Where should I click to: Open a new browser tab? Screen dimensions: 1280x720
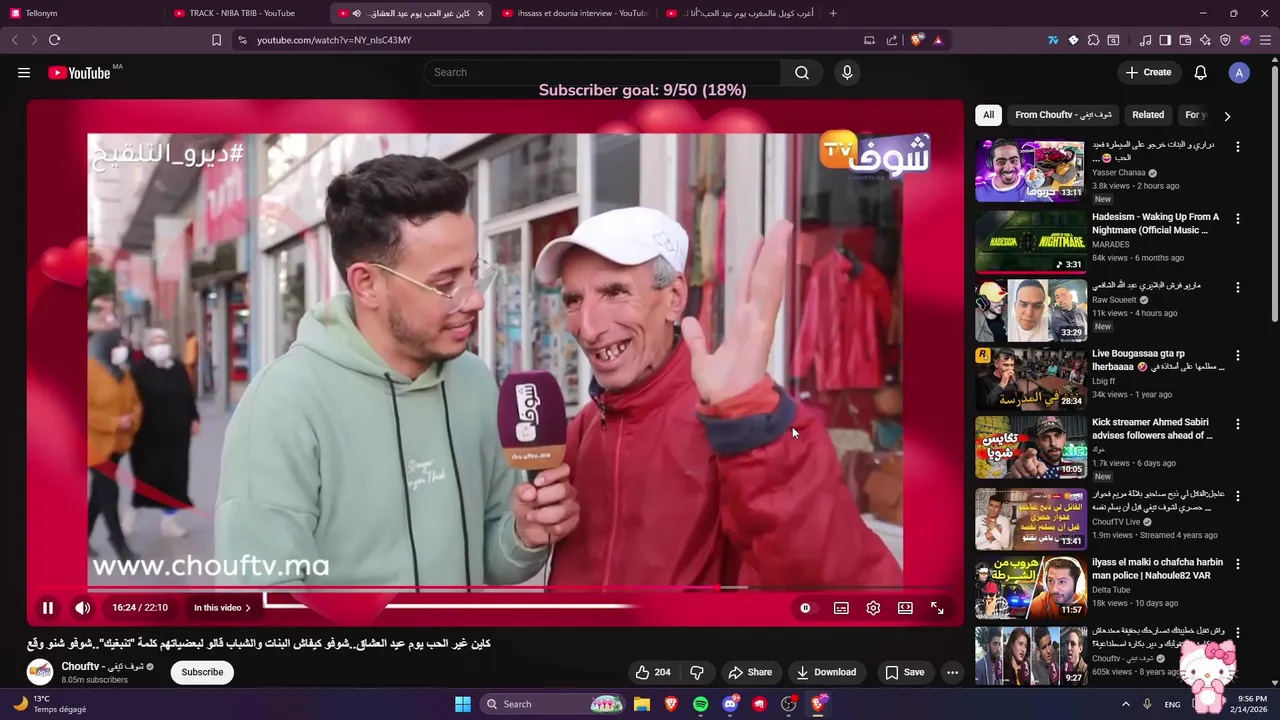pos(833,13)
